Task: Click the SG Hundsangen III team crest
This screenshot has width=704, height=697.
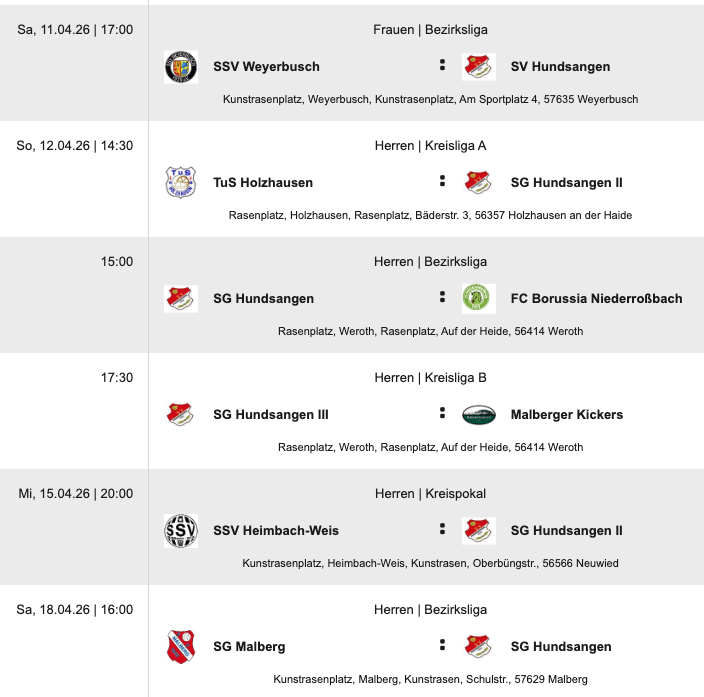Action: click(181, 415)
